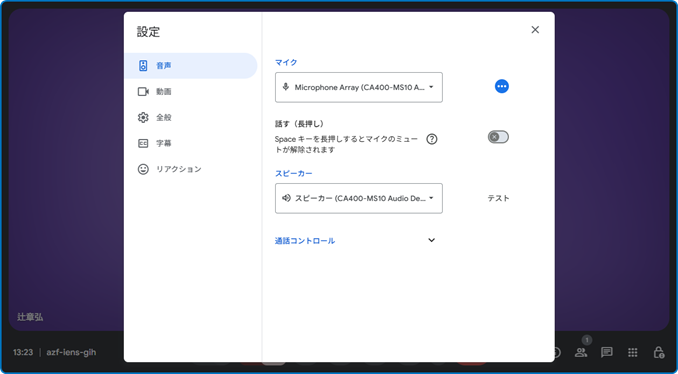Viewport: 678px width, 374px height.
Task: Open the chat icon in Meet bar
Action: [607, 352]
